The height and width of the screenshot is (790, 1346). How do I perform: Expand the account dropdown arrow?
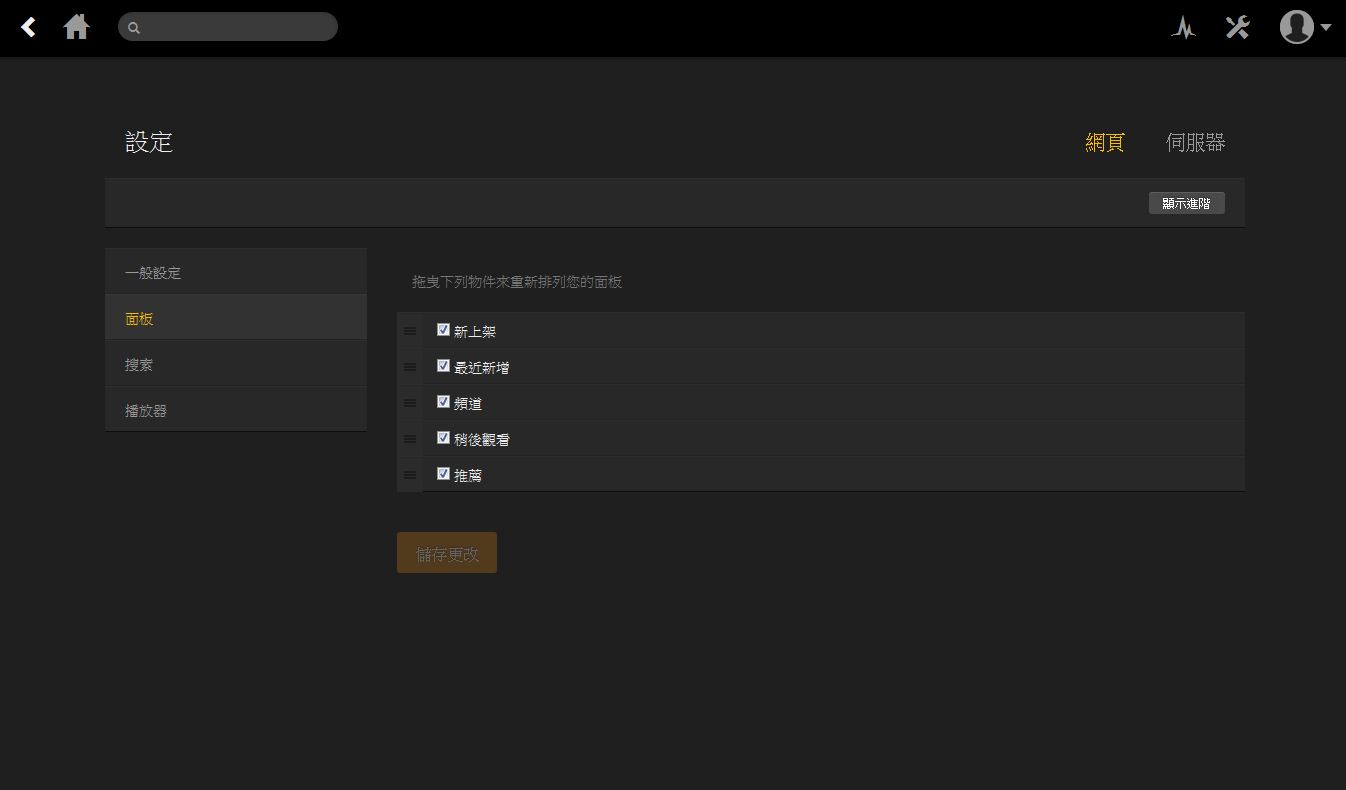[1326, 27]
